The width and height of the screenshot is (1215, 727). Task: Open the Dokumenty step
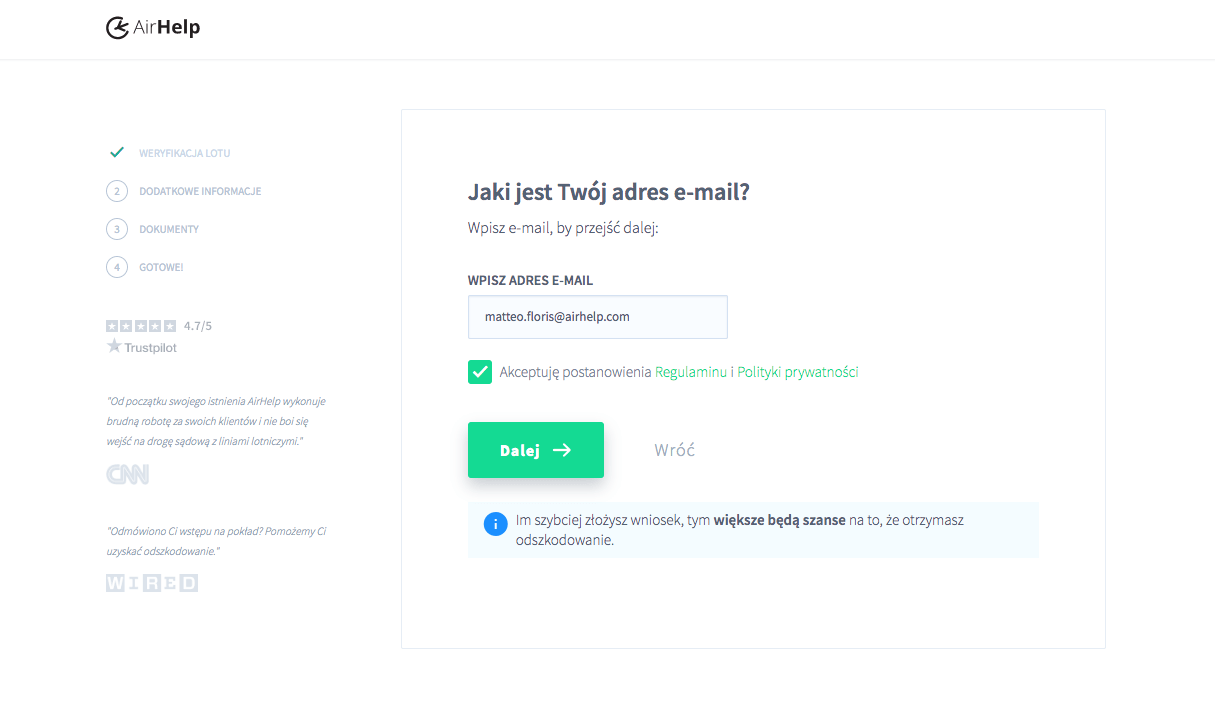click(169, 229)
